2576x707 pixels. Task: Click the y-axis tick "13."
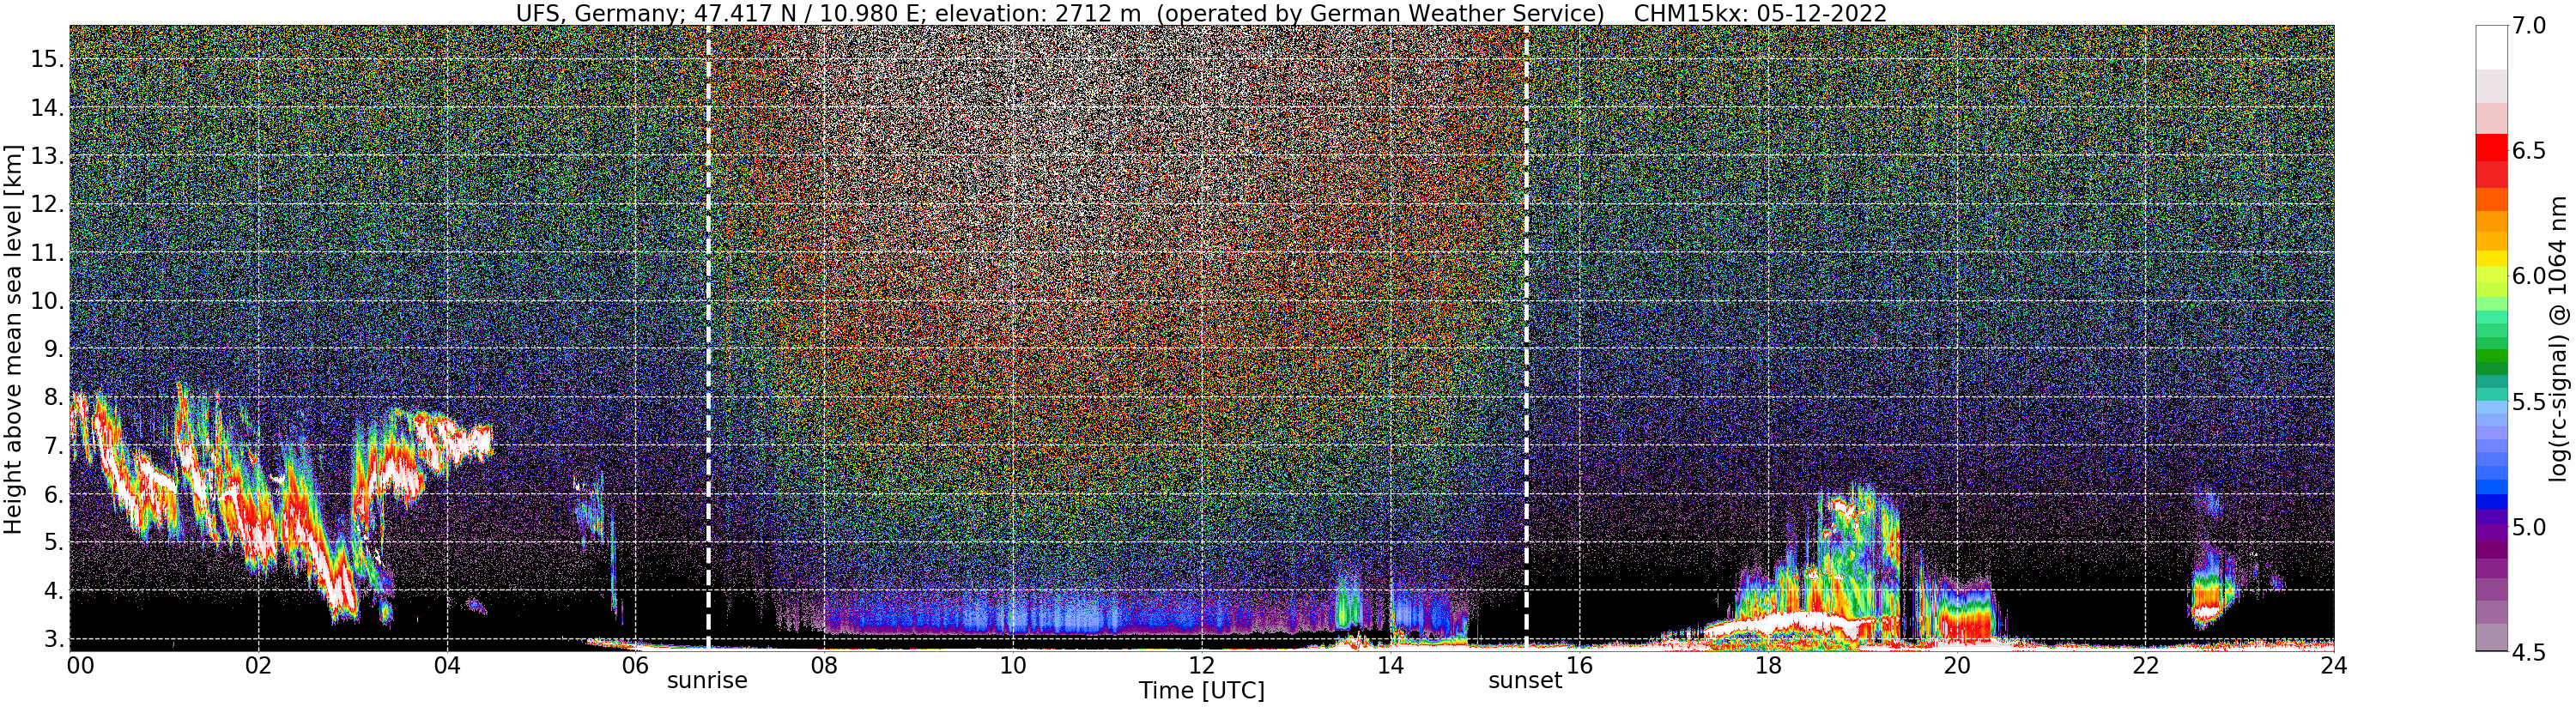tap(46, 156)
